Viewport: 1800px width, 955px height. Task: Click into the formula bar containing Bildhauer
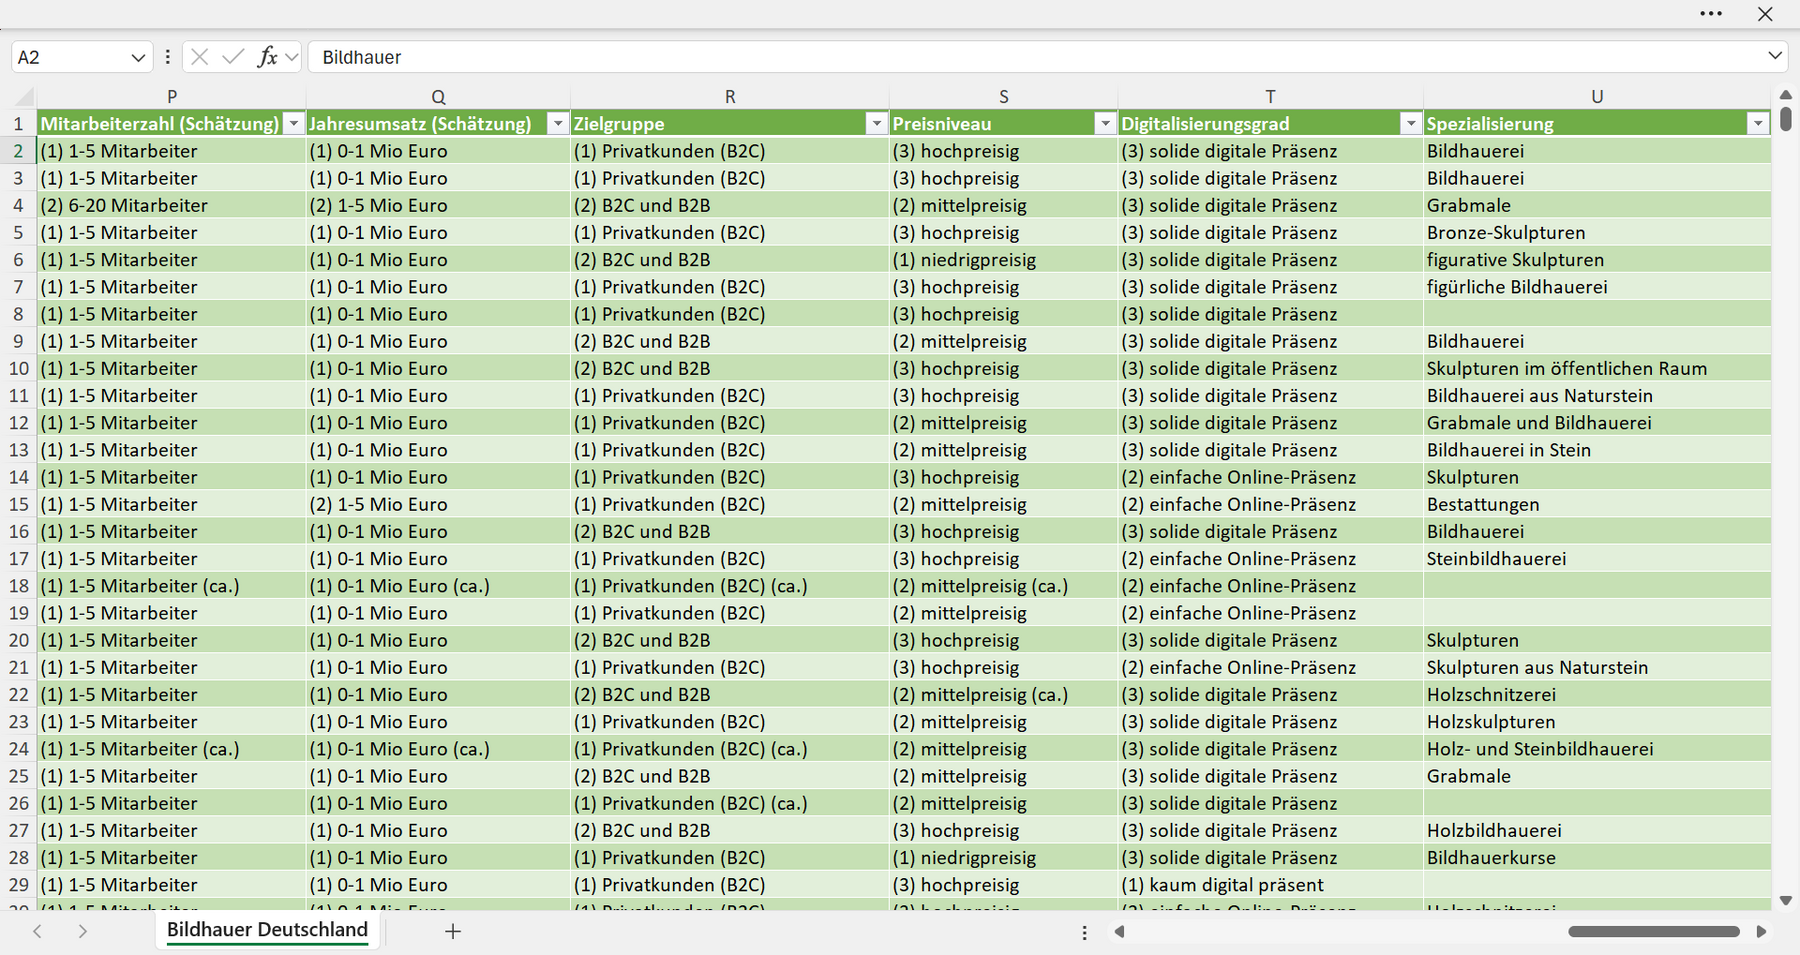[1035, 57]
